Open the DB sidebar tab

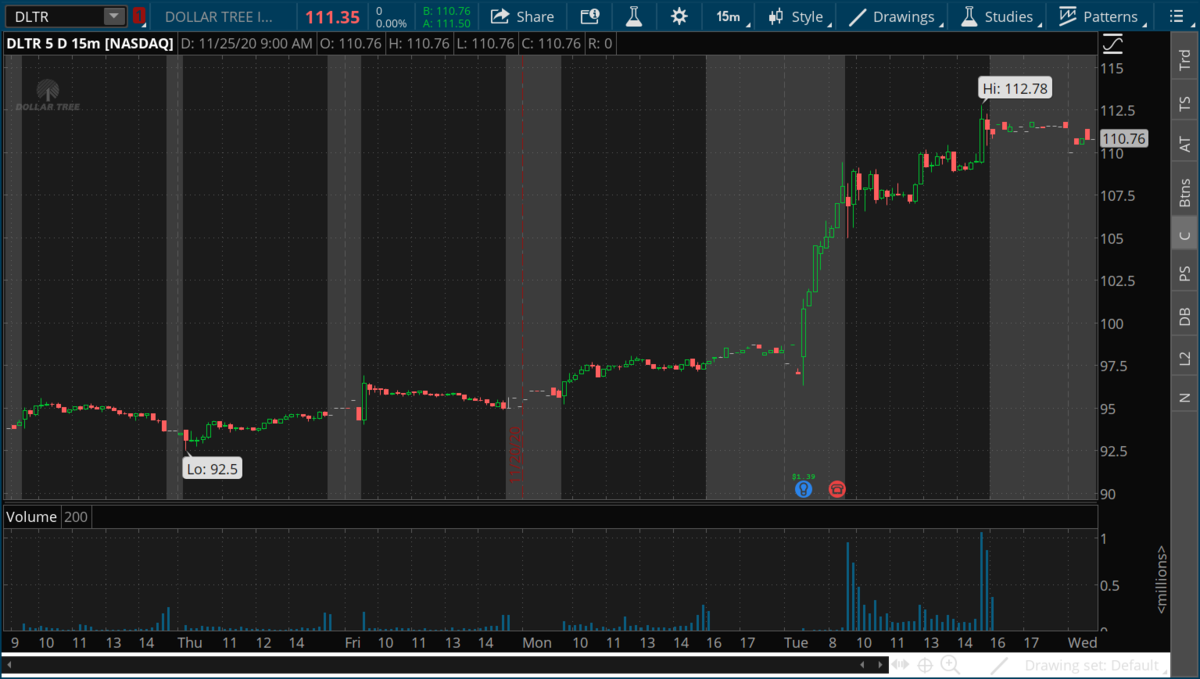(1185, 316)
